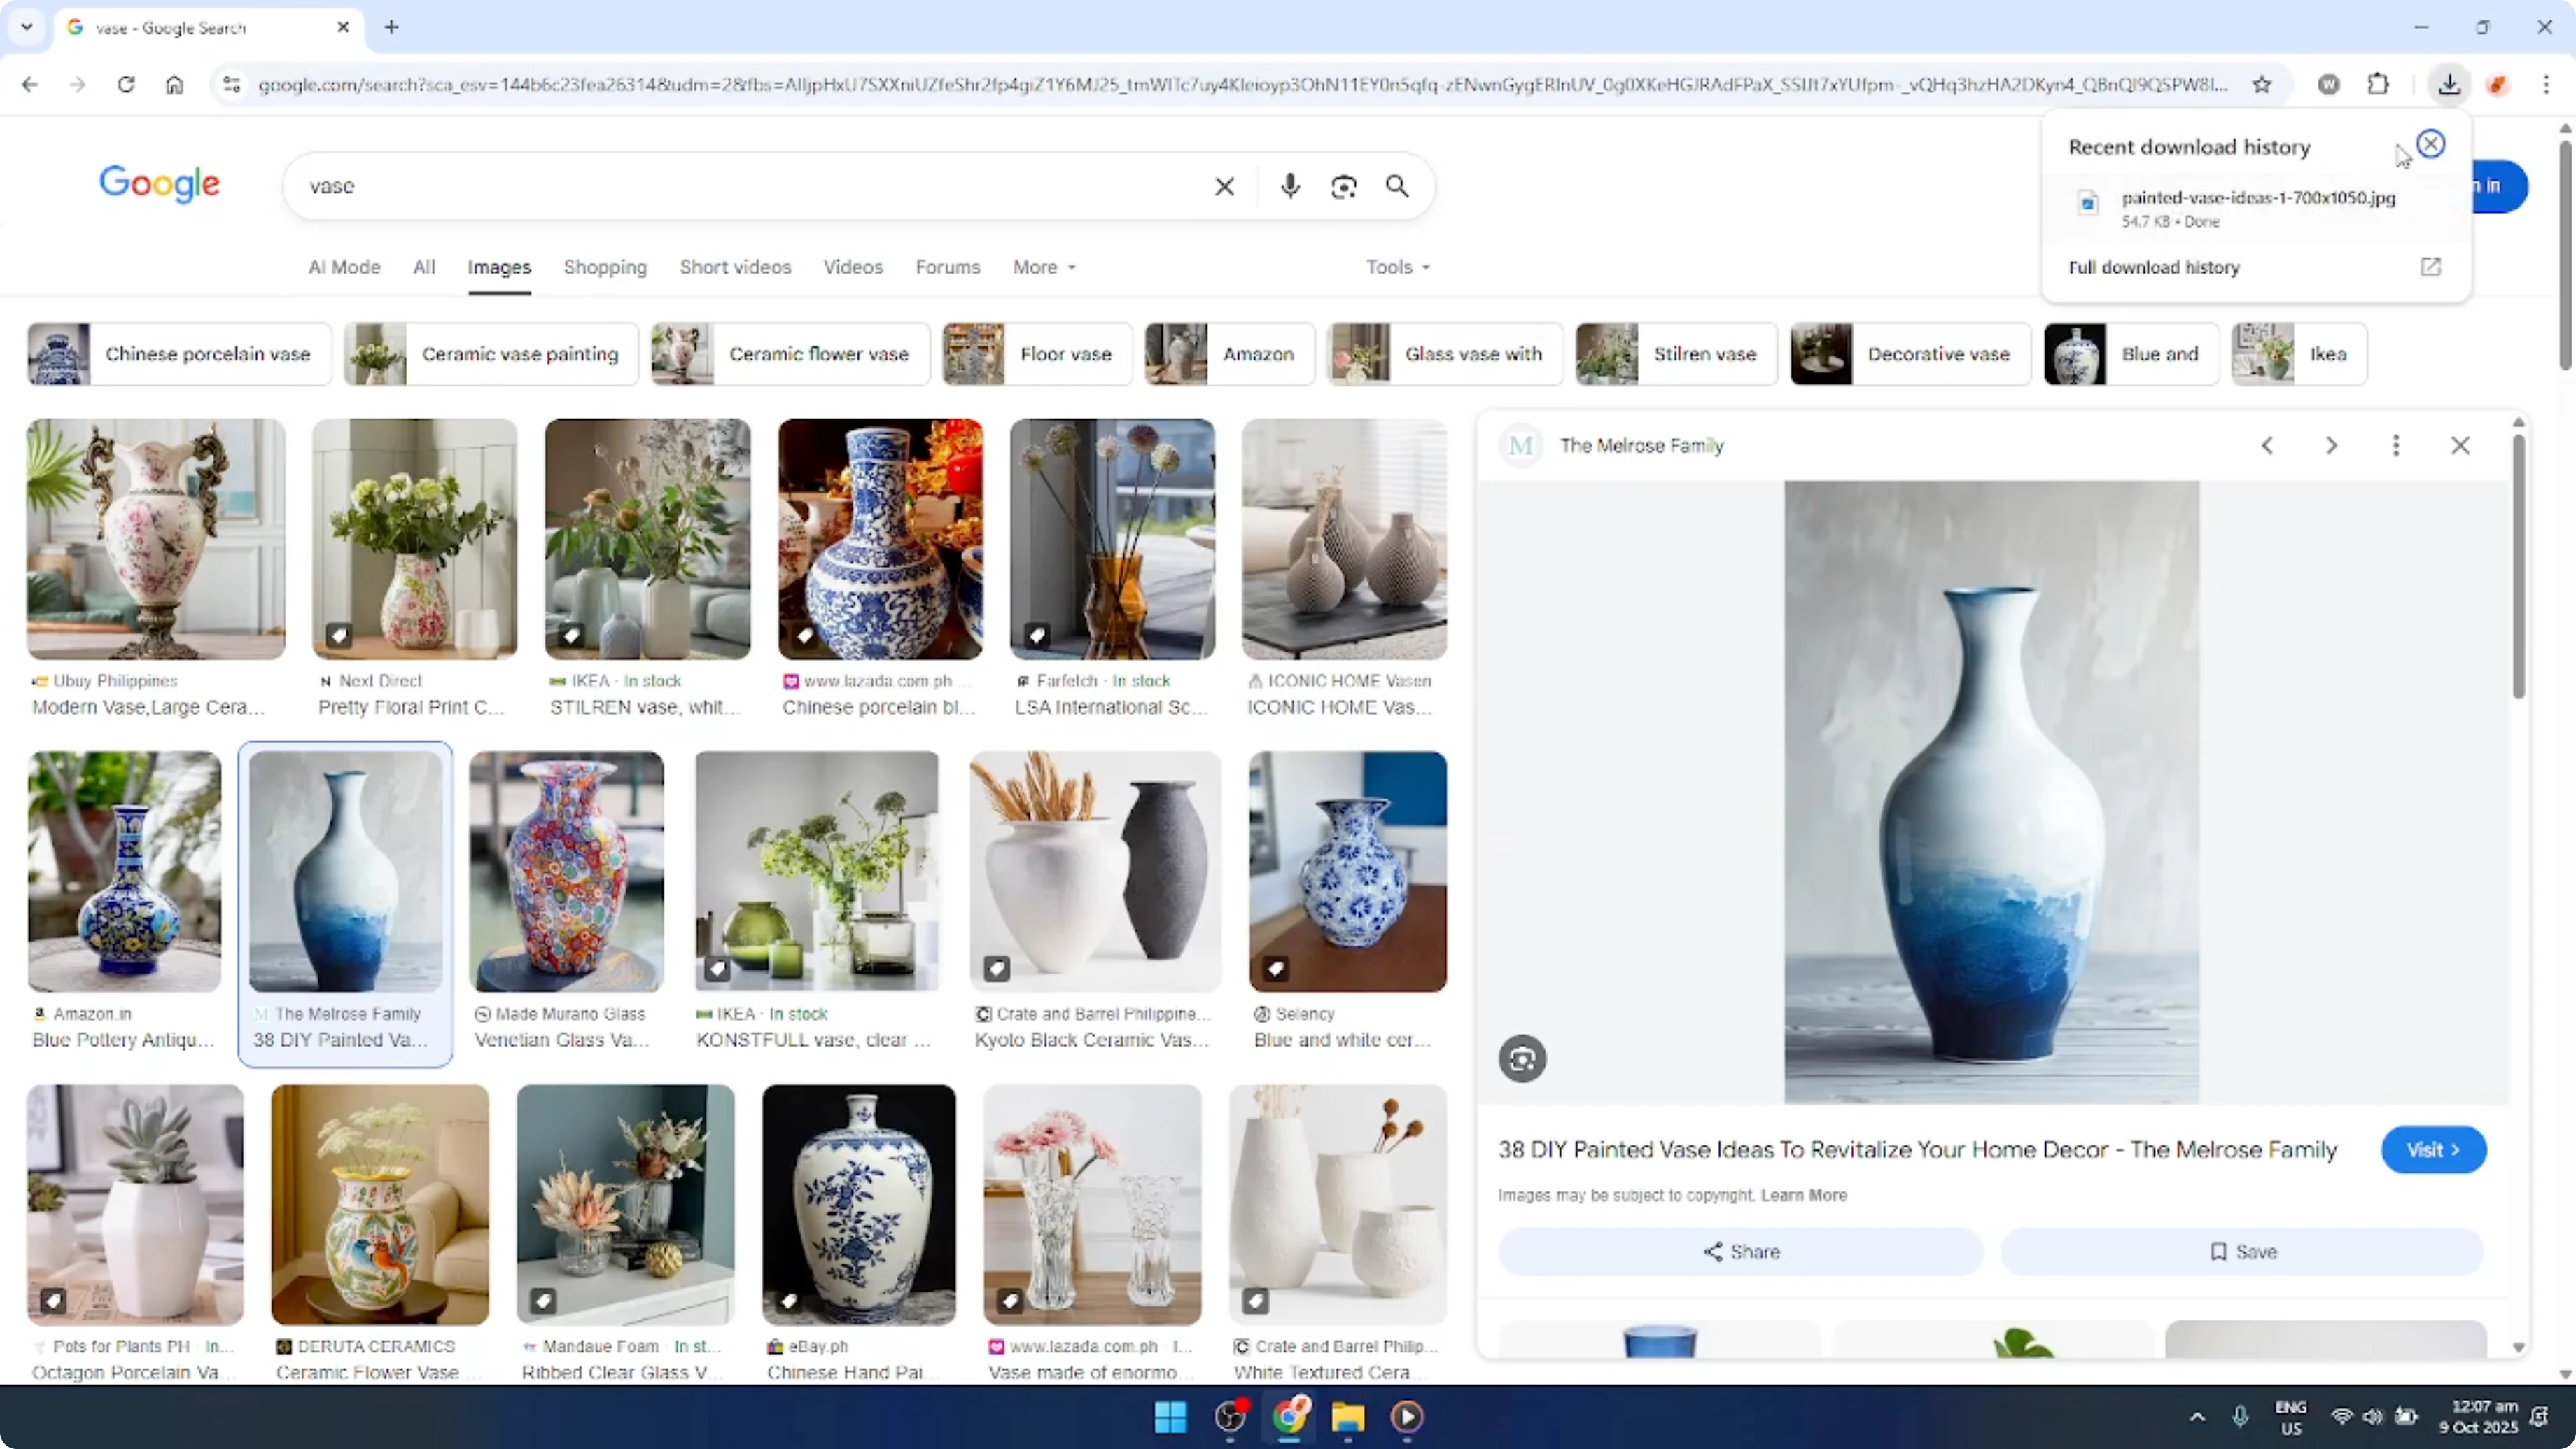Viewport: 2576px width, 1449px height.
Task: Run the search using the magnifying glass icon
Action: tap(1397, 186)
